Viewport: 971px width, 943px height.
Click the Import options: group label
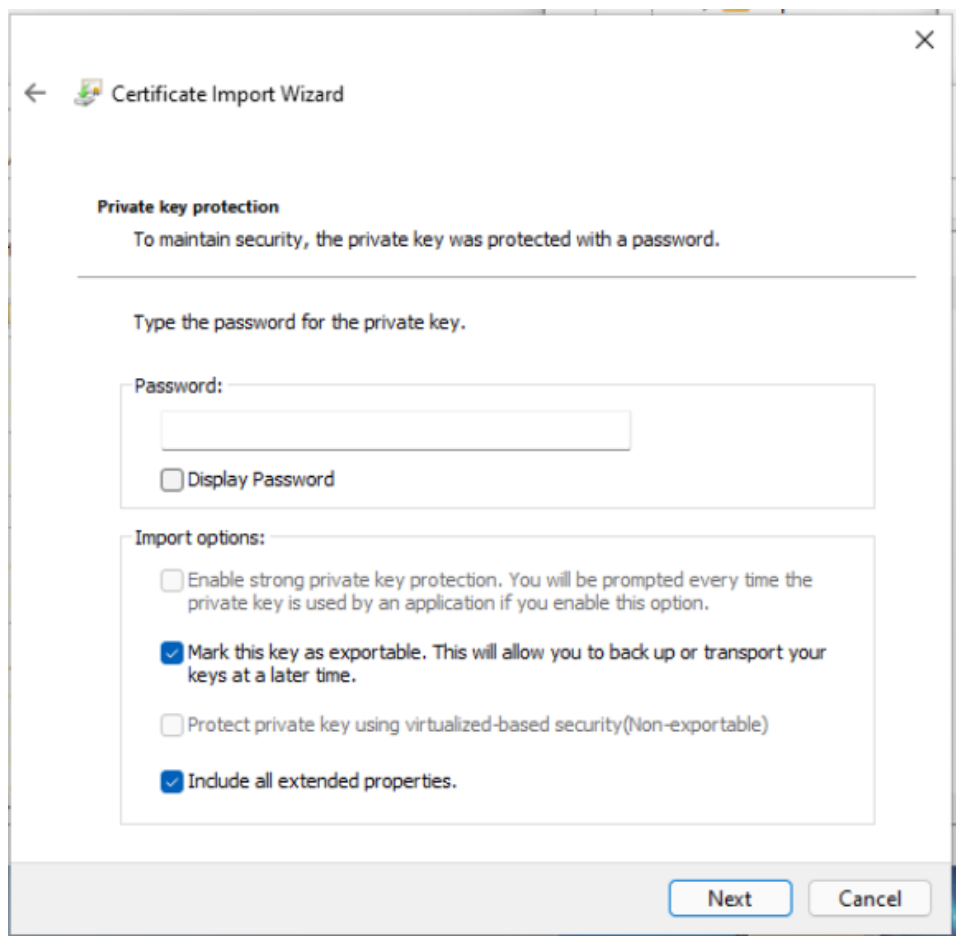(x=200, y=538)
